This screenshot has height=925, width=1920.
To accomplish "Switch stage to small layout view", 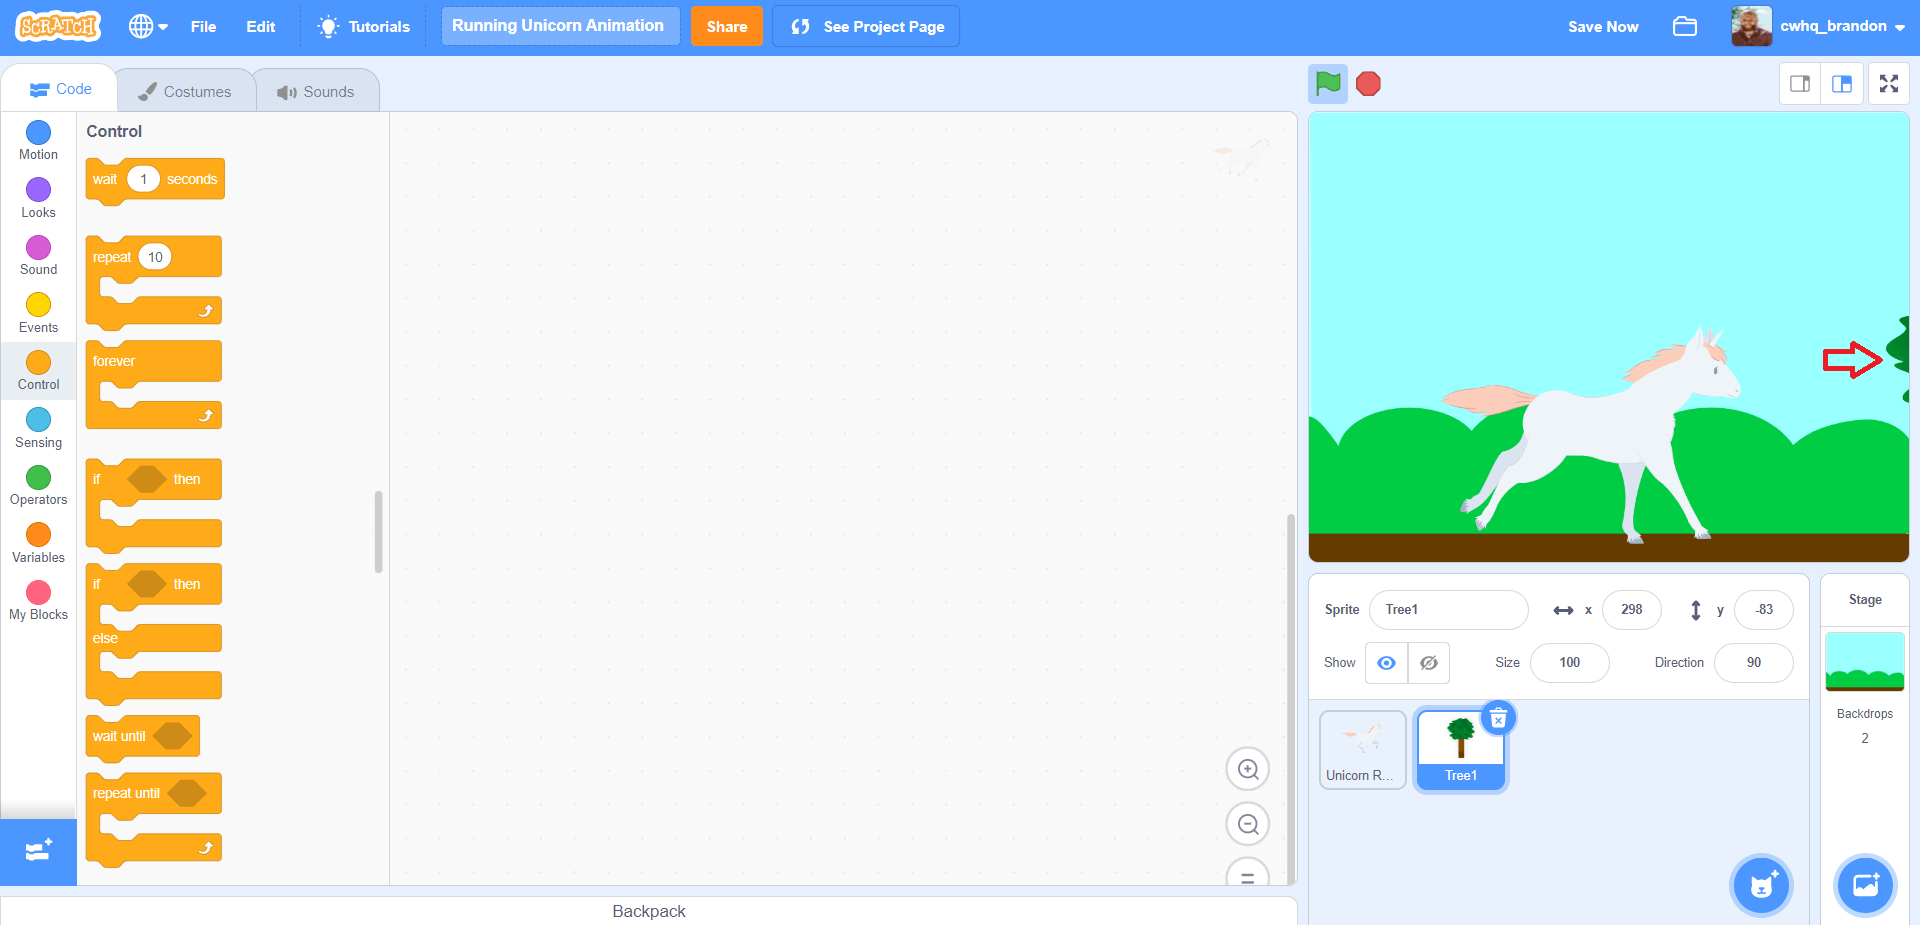I will pos(1799,84).
